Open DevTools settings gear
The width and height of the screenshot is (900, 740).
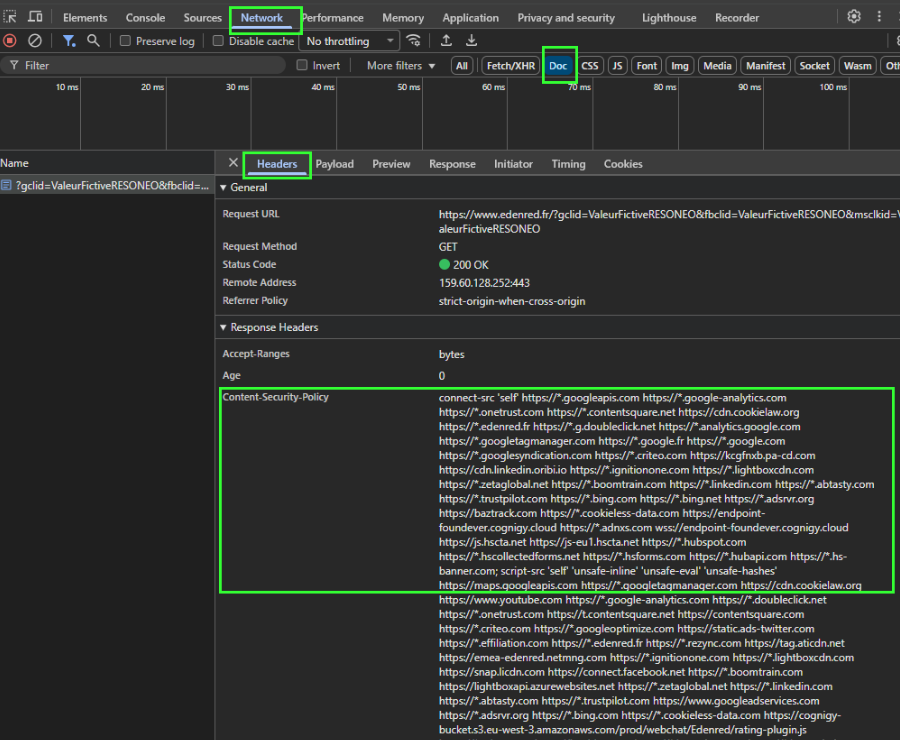tap(854, 17)
